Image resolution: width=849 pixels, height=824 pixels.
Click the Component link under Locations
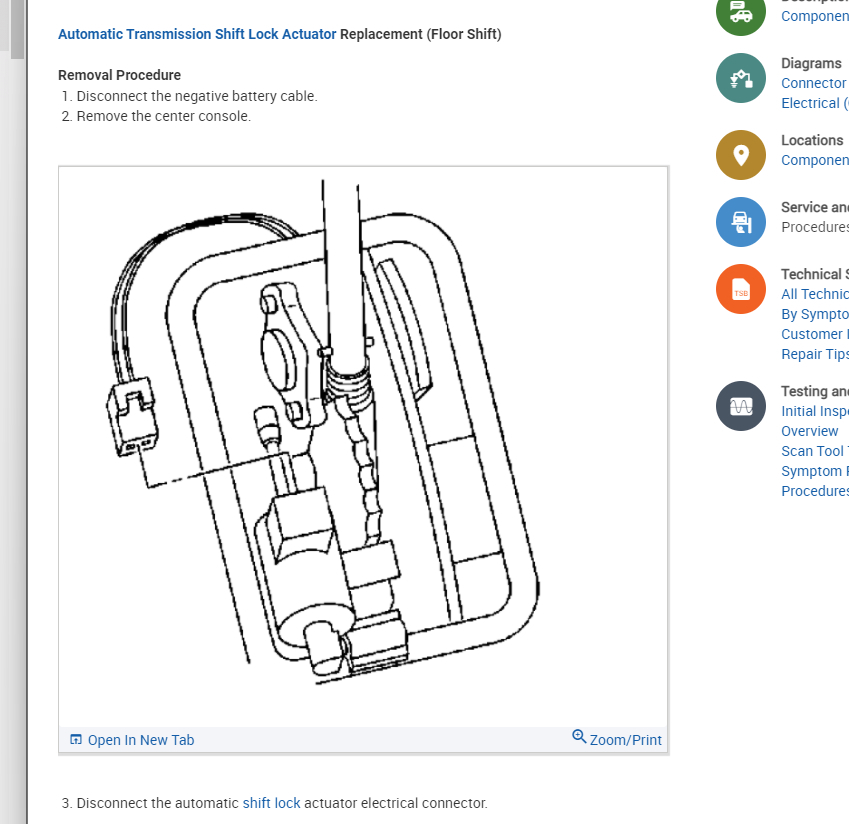(x=814, y=160)
